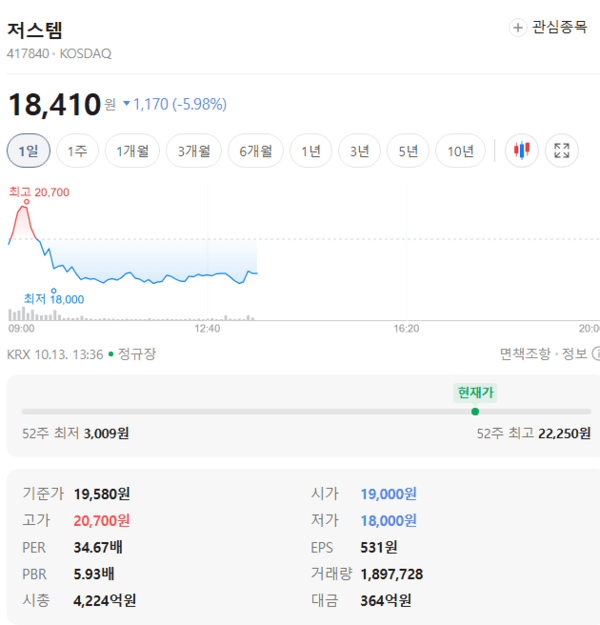Click the 거래량 value 1,897,728
This screenshot has height=625, width=600.
[x=391, y=574]
